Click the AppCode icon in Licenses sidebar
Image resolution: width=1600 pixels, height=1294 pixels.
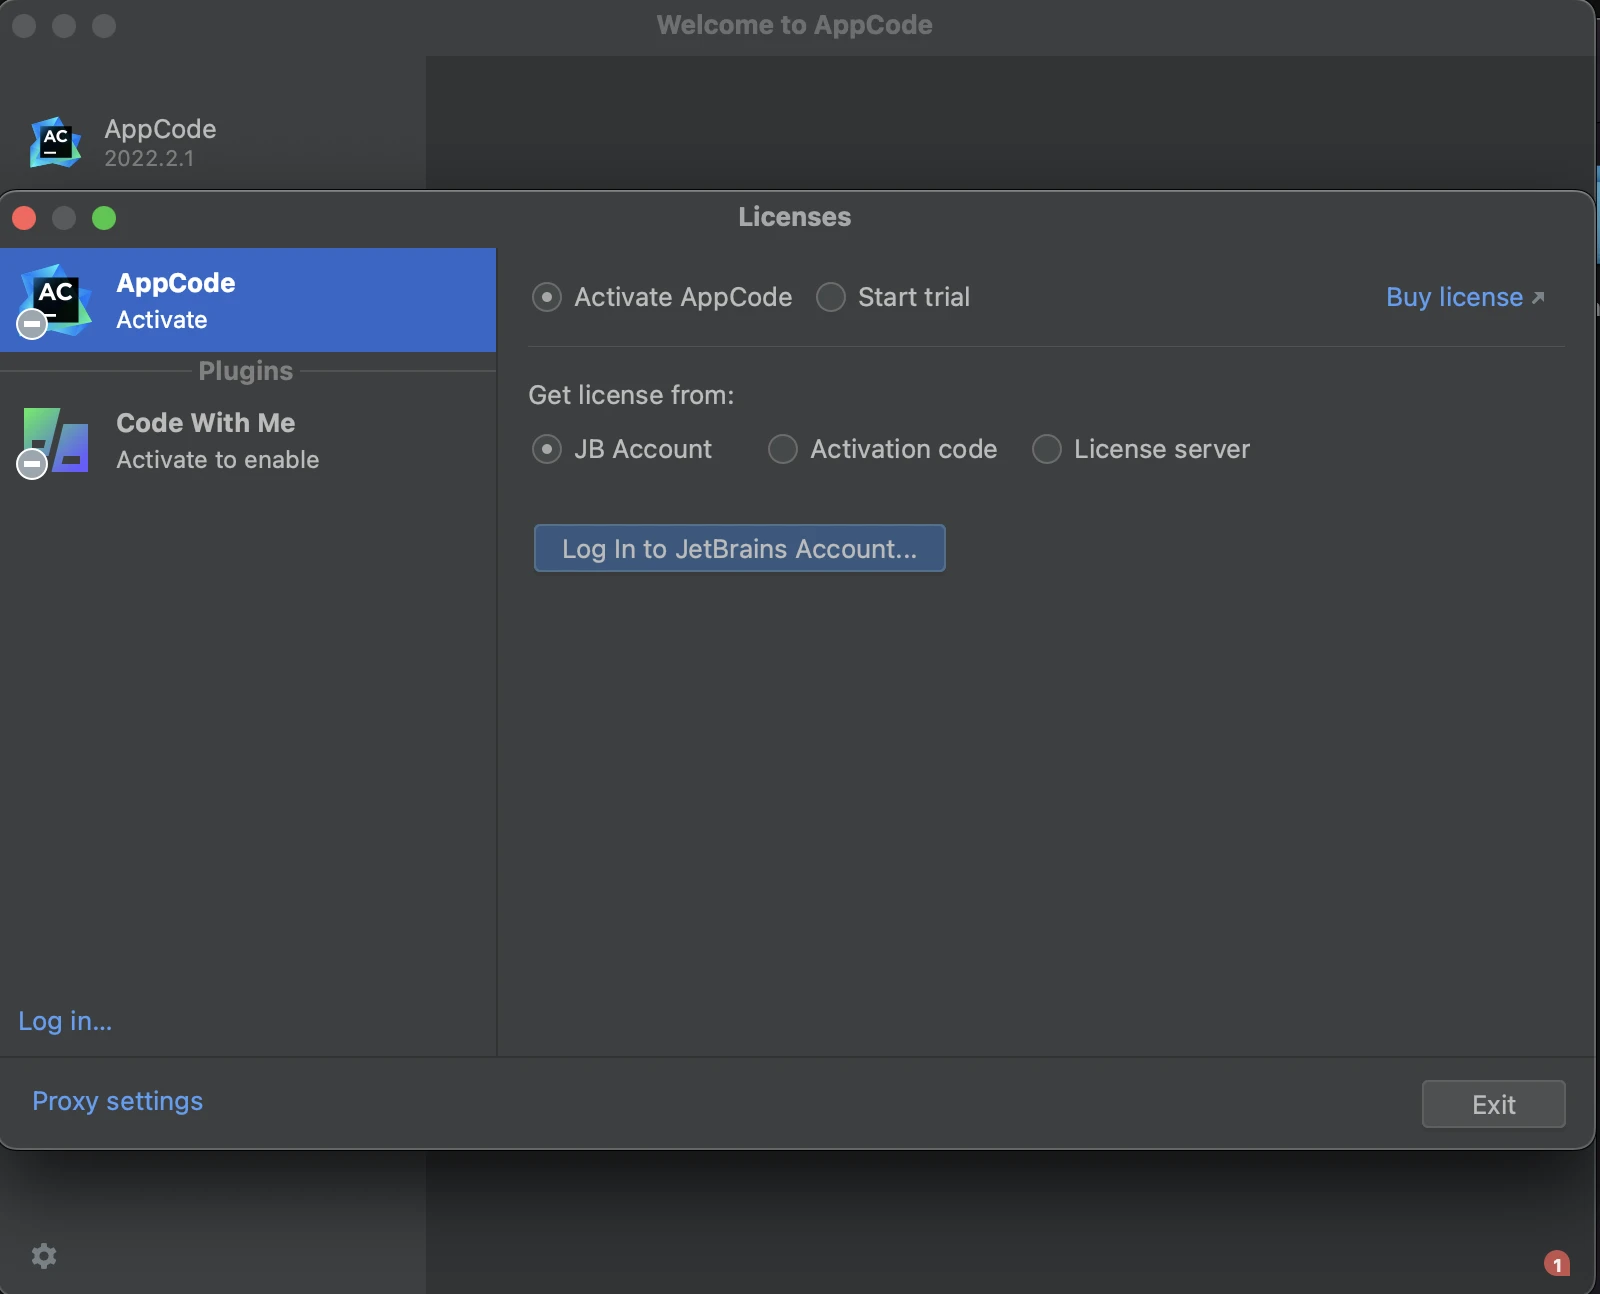point(55,300)
